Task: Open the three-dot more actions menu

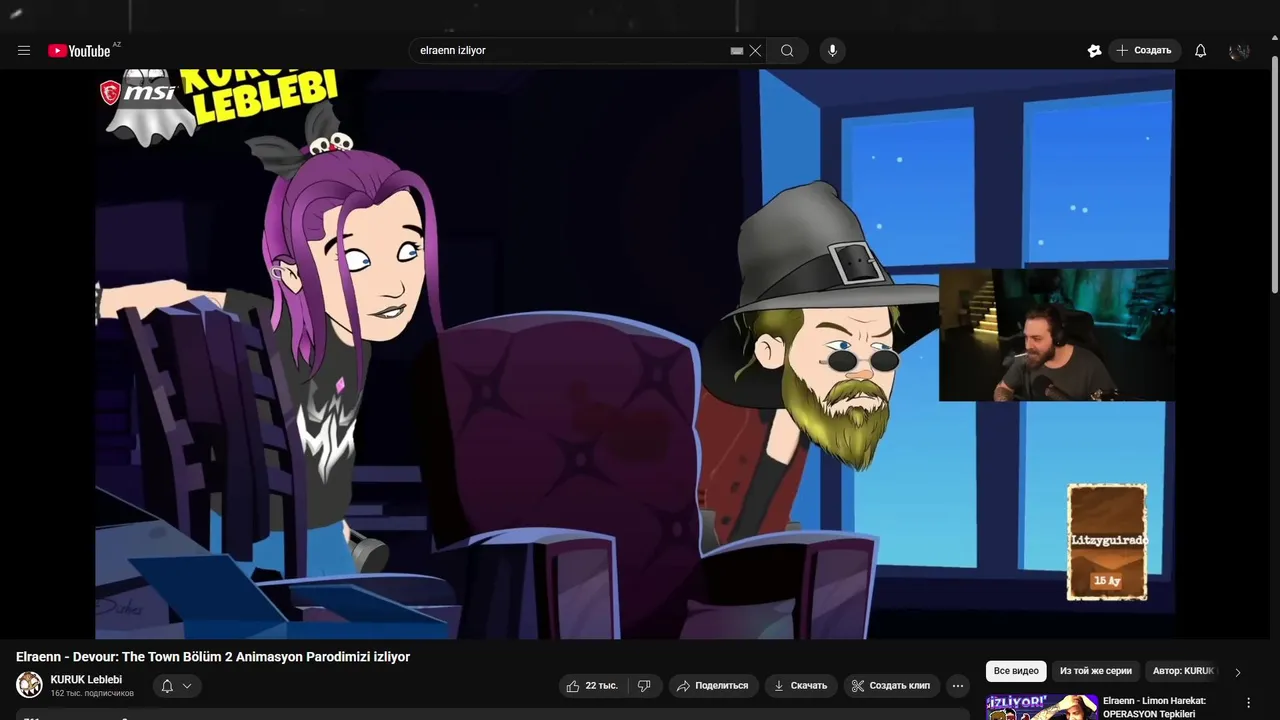Action: 958,686
